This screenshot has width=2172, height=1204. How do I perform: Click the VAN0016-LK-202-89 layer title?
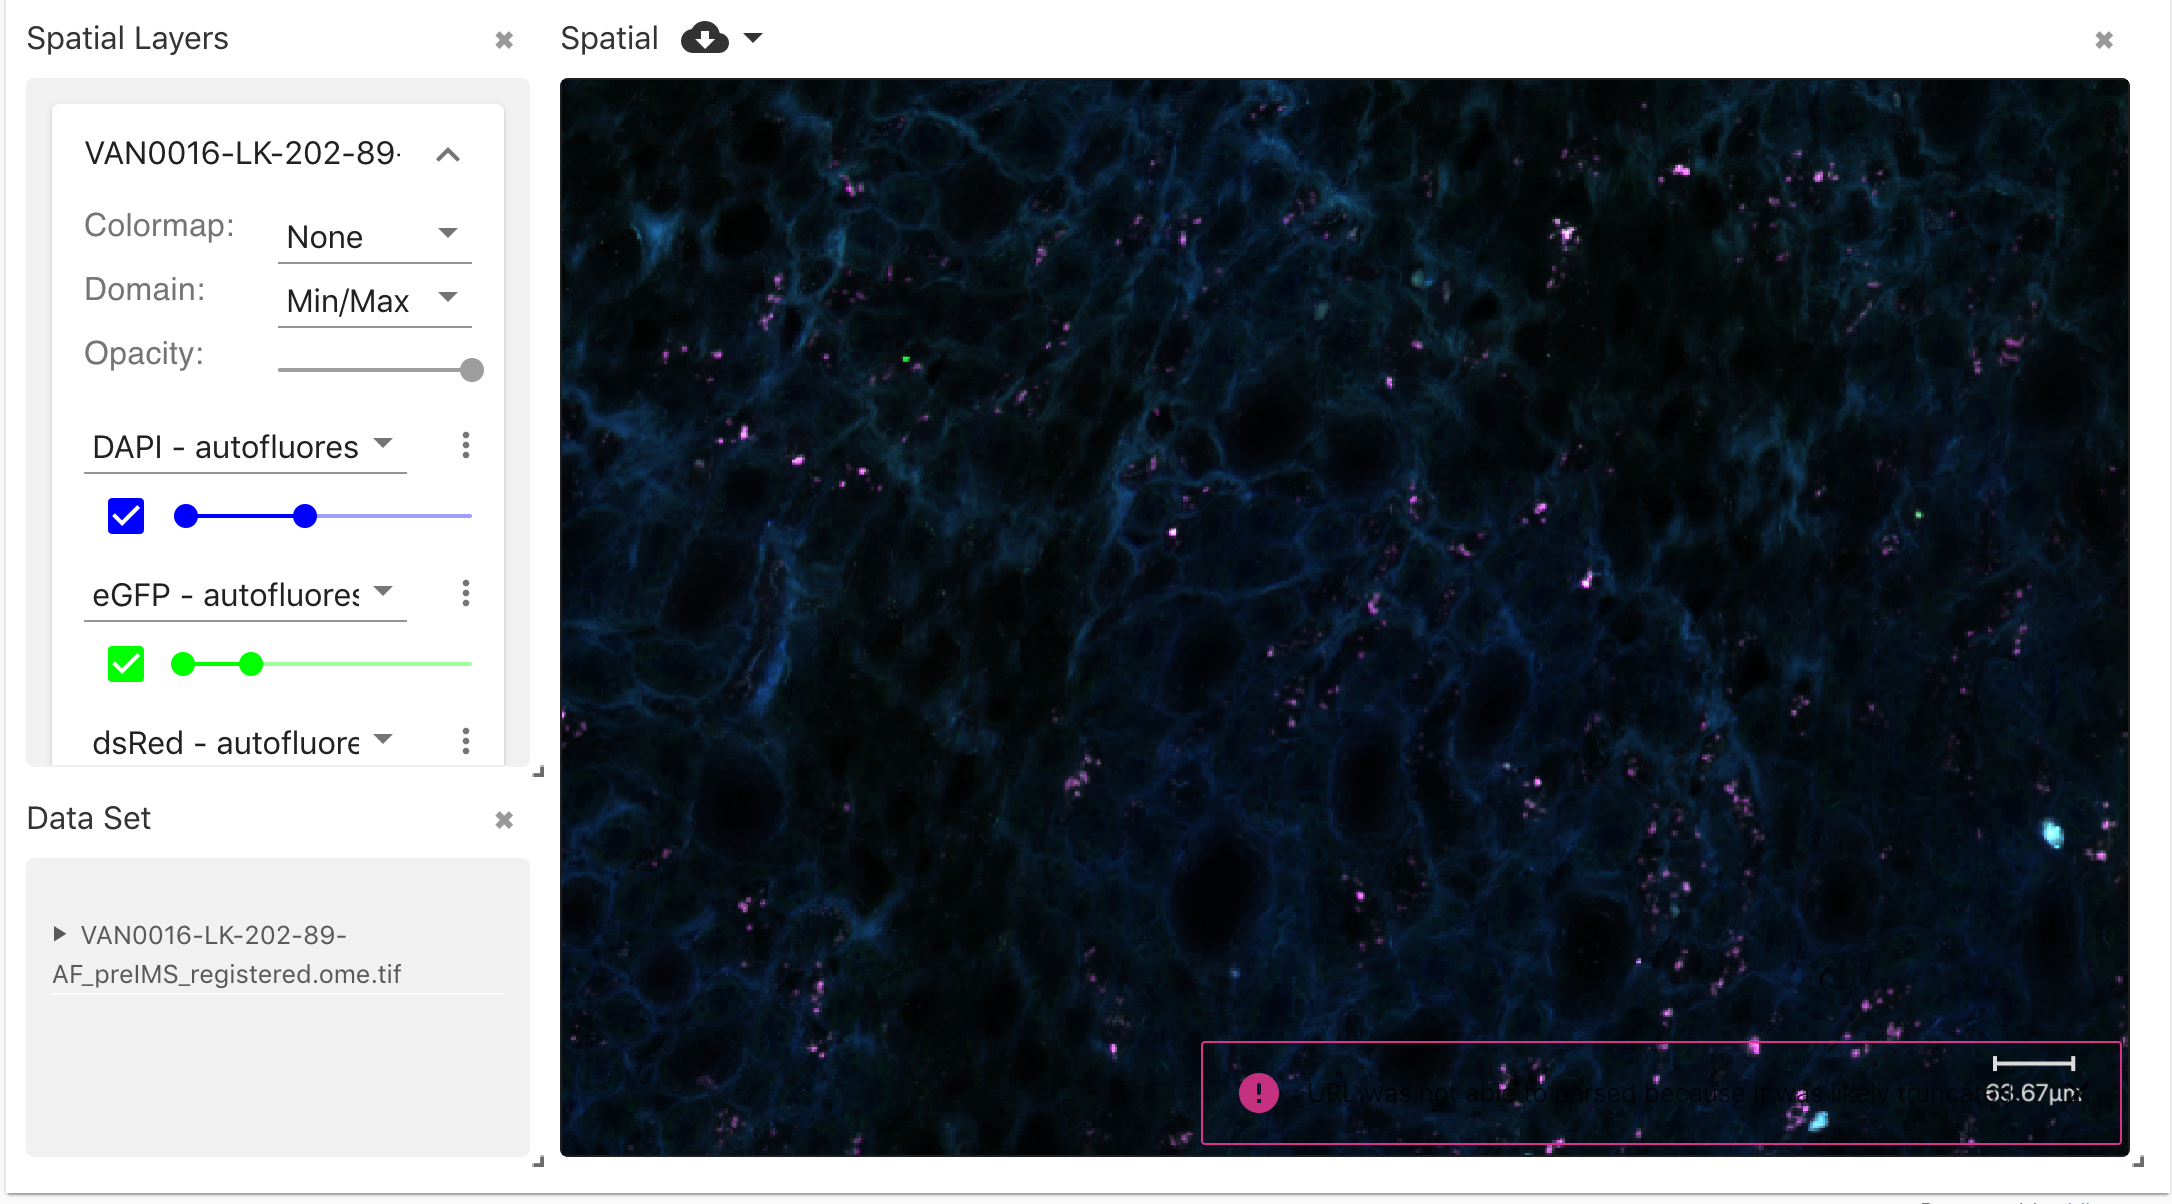click(x=243, y=153)
